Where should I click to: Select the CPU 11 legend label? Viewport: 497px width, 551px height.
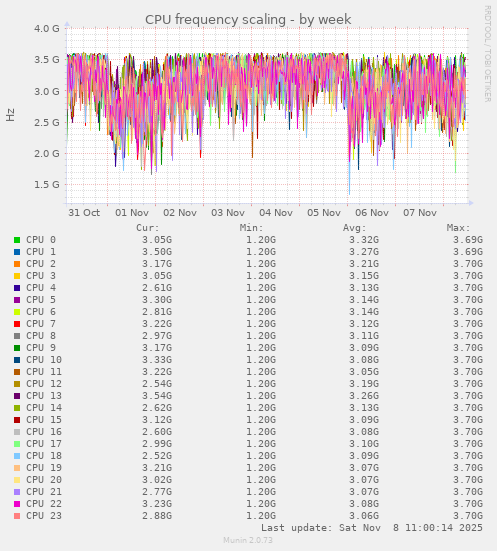pyautogui.click(x=44, y=371)
